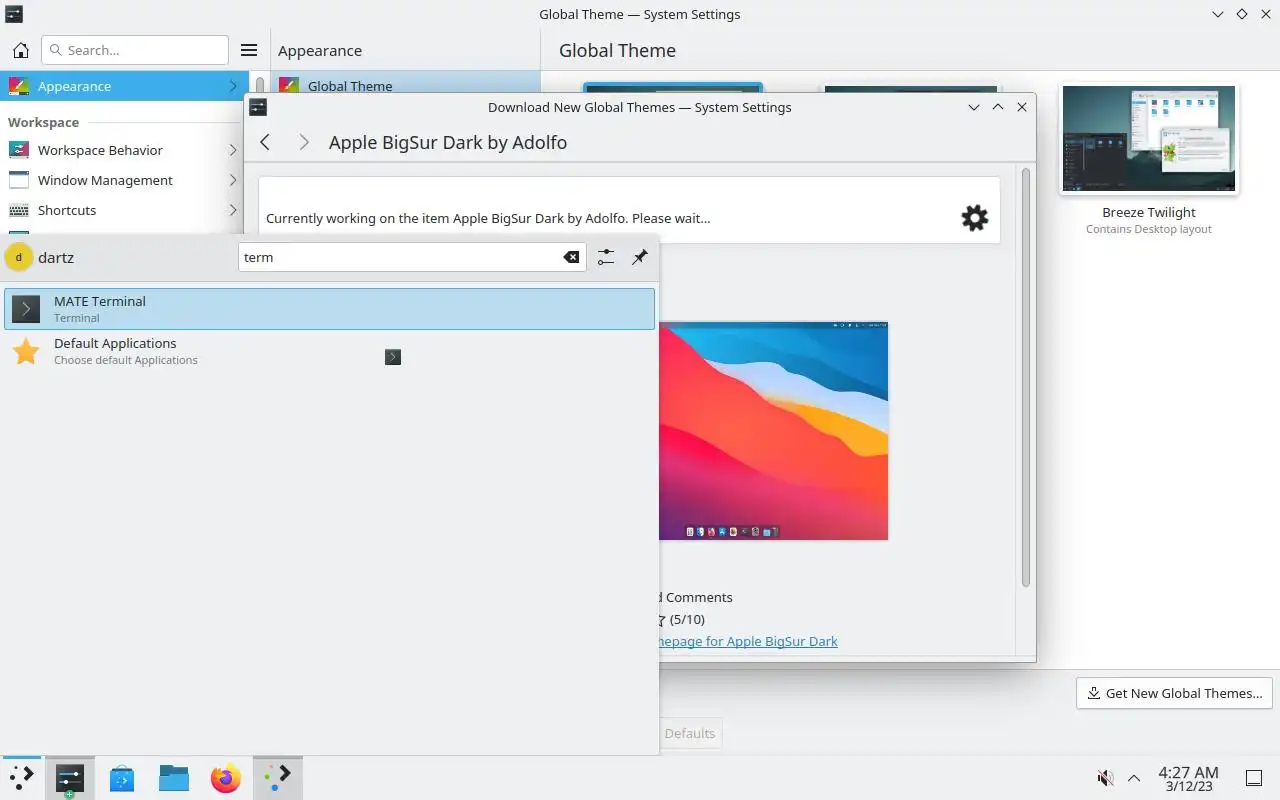Open launcher configure settings sliders icon

(x=606, y=257)
